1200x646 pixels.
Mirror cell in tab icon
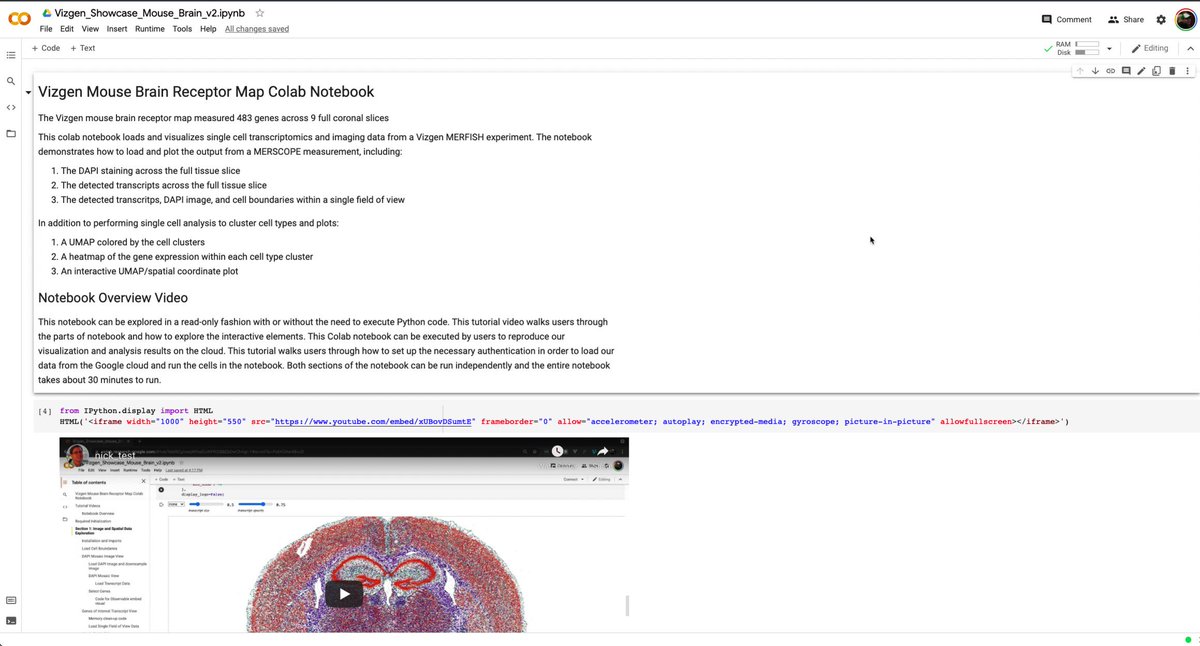click(x=1156, y=71)
